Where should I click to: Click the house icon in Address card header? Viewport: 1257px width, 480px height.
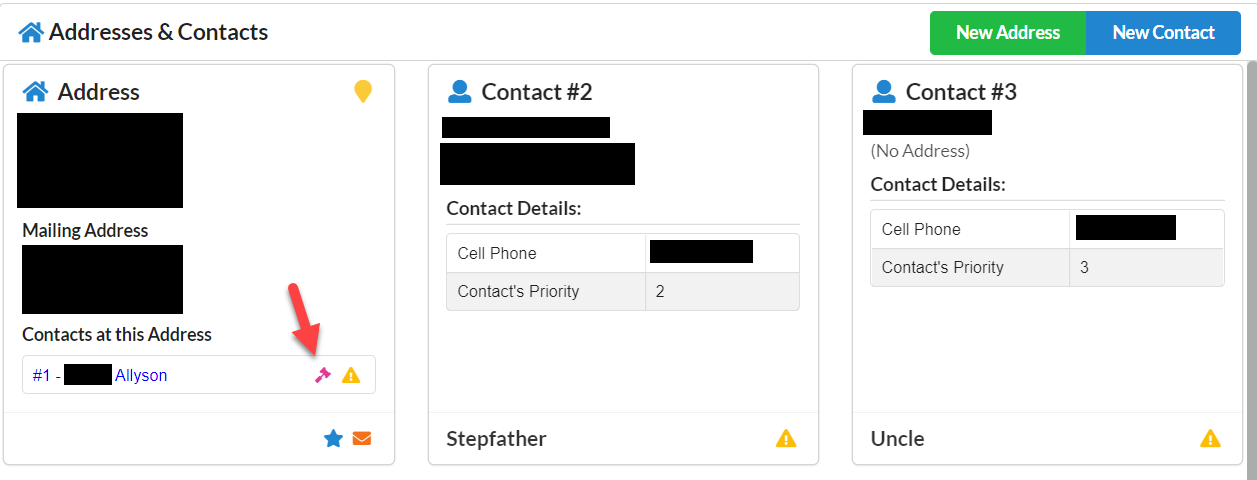pyautogui.click(x=36, y=92)
